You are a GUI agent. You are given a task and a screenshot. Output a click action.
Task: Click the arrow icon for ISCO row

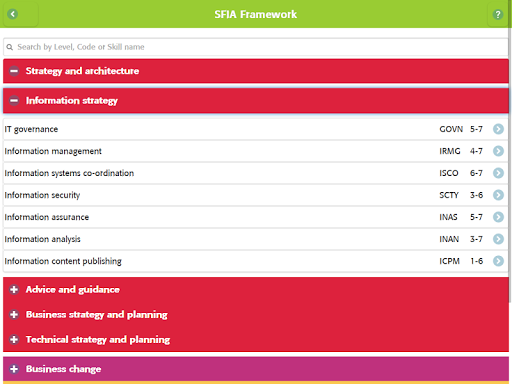pos(498,173)
